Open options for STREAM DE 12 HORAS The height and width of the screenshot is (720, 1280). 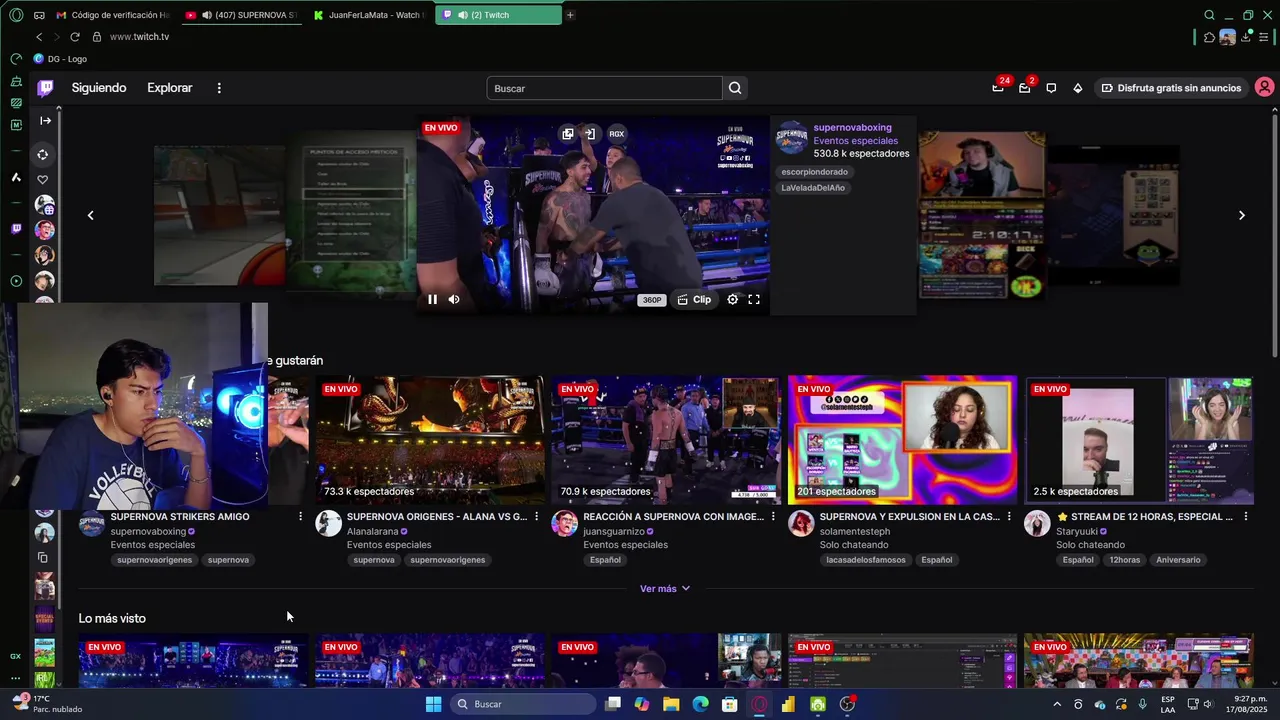(1245, 517)
